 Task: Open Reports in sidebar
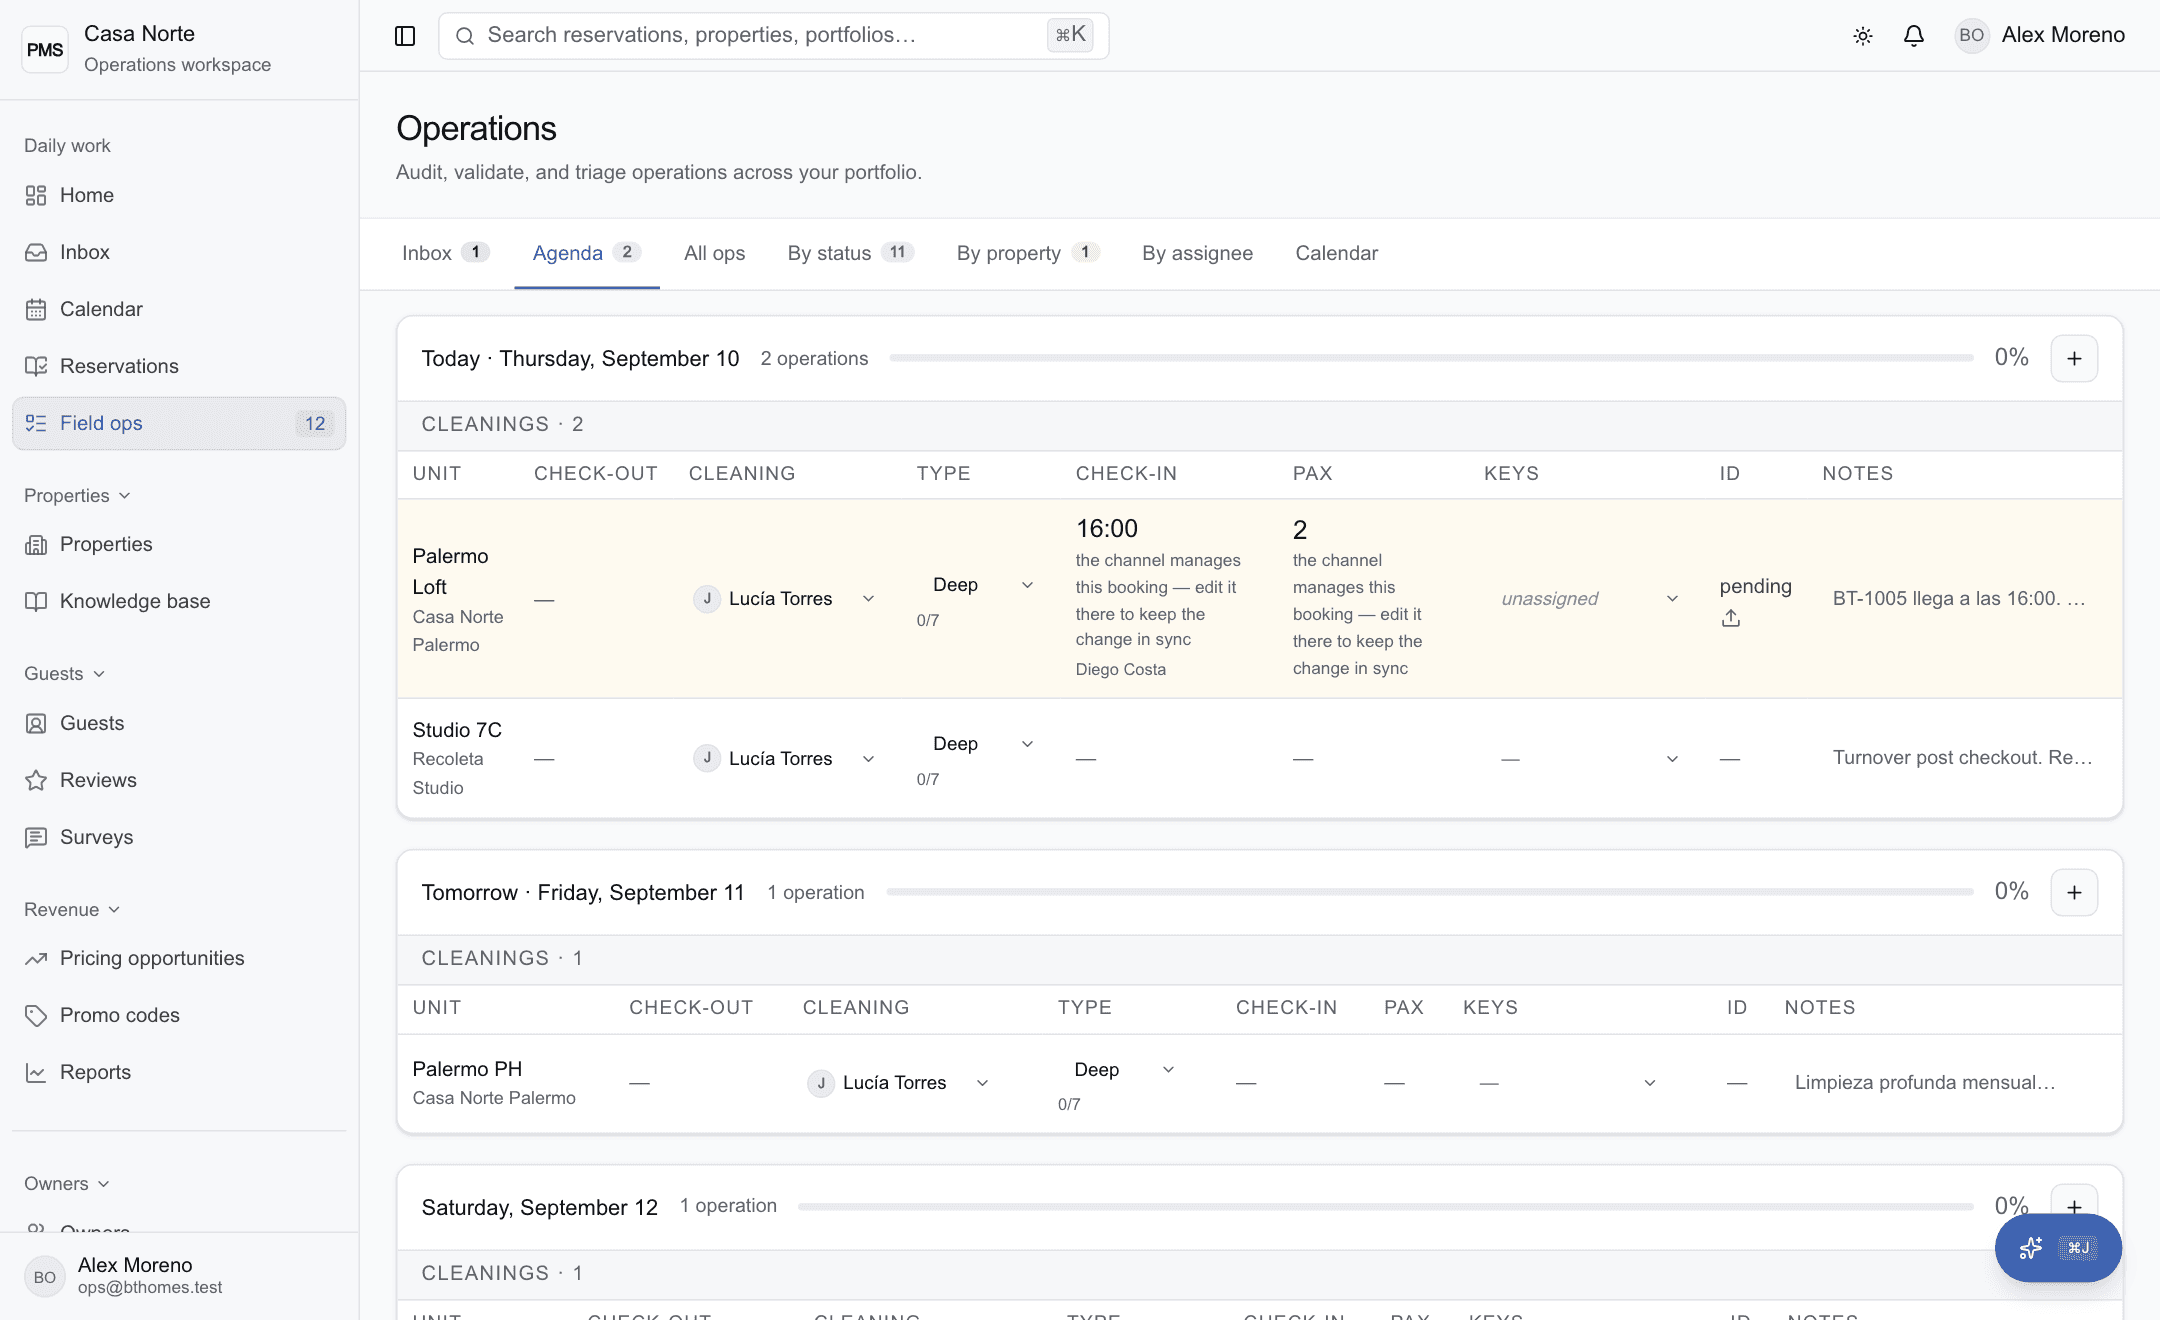(x=179, y=1072)
